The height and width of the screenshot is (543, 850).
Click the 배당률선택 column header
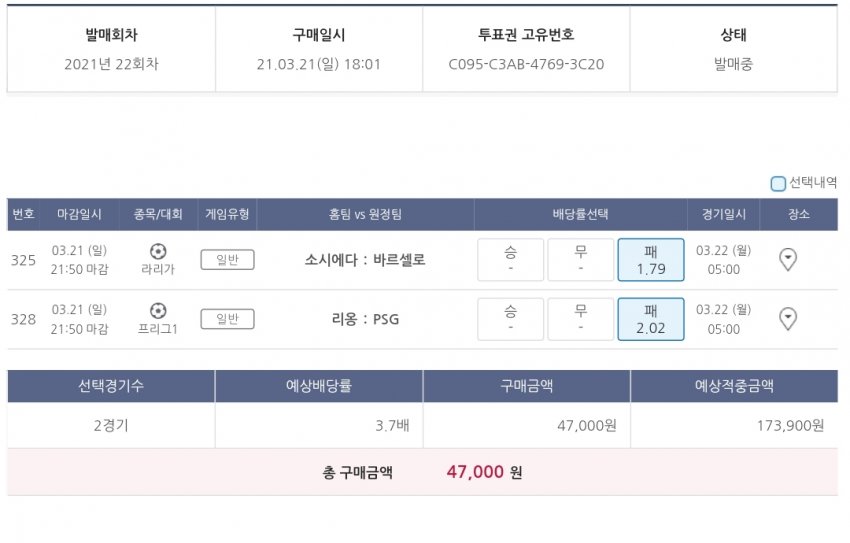pyautogui.click(x=581, y=214)
